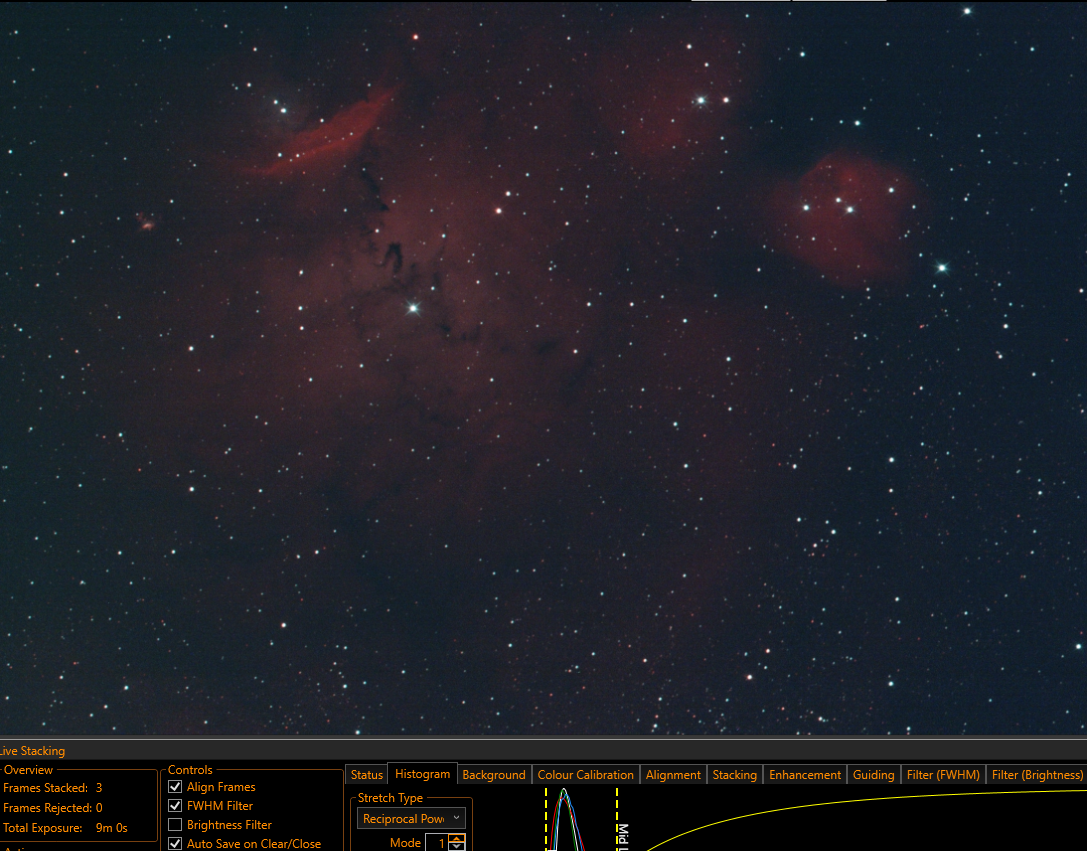Open the Background tab

494,775
